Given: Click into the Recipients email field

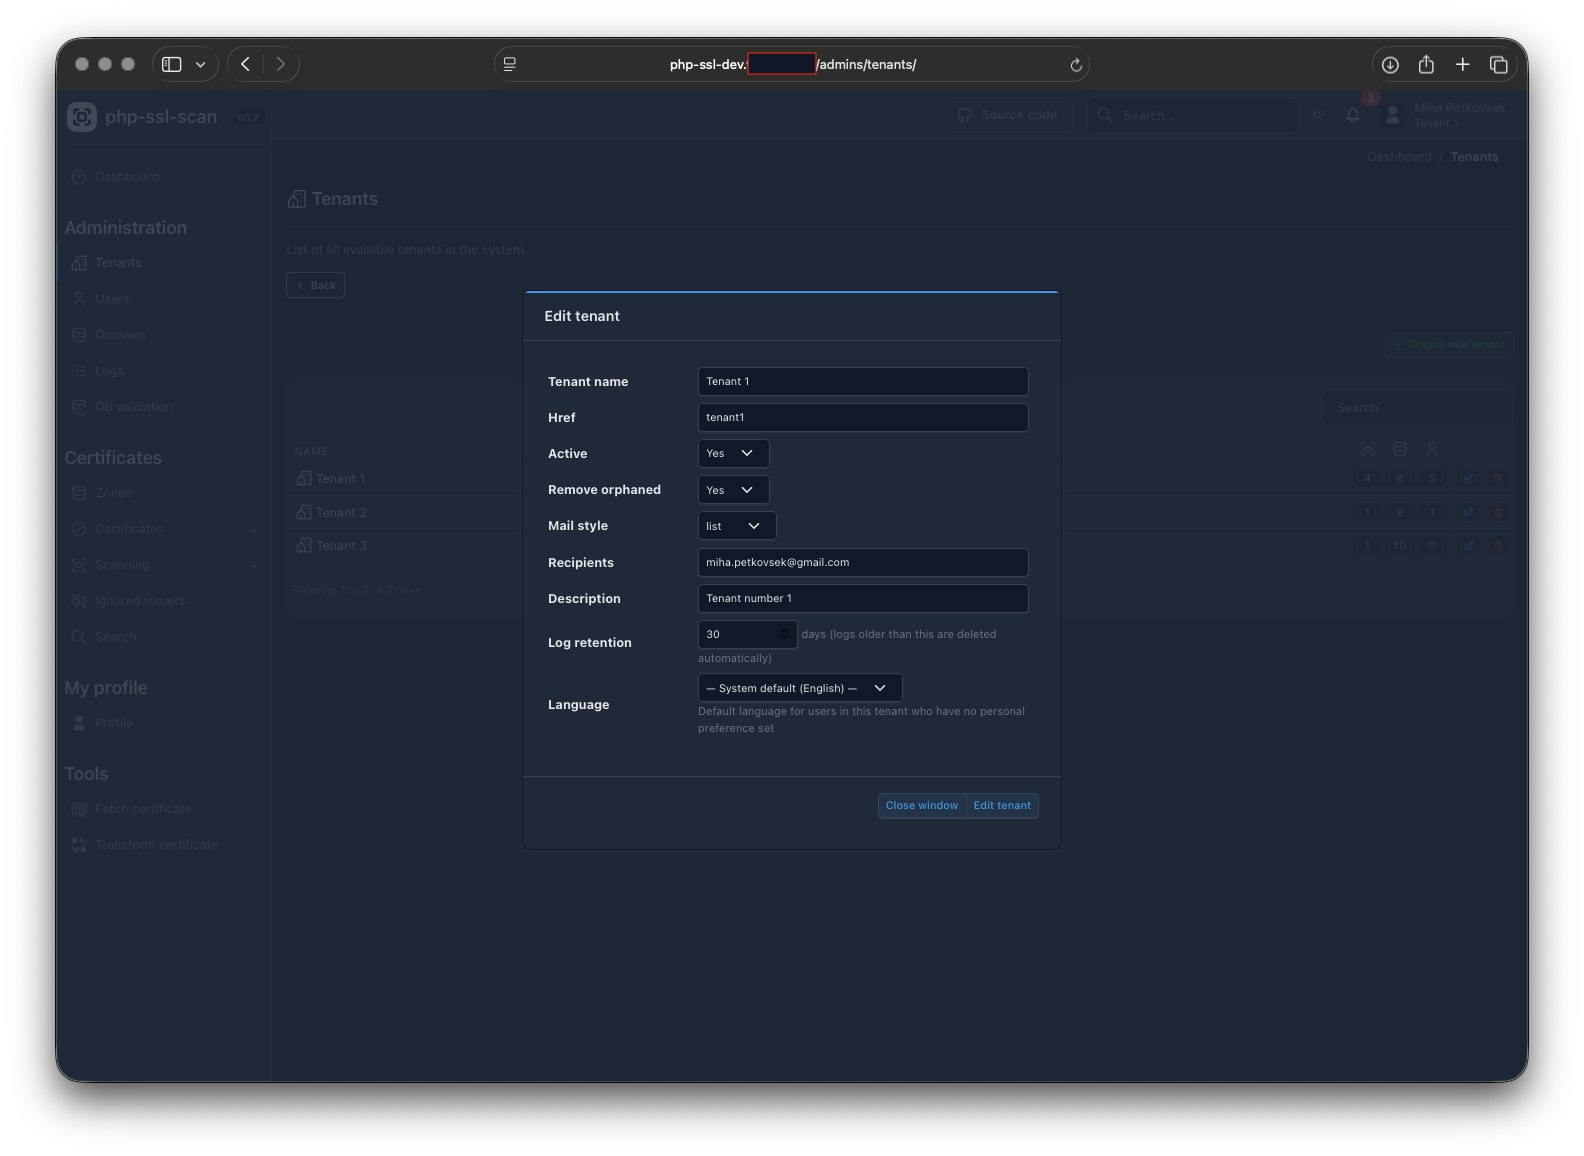Looking at the screenshot, I should pyautogui.click(x=862, y=563).
